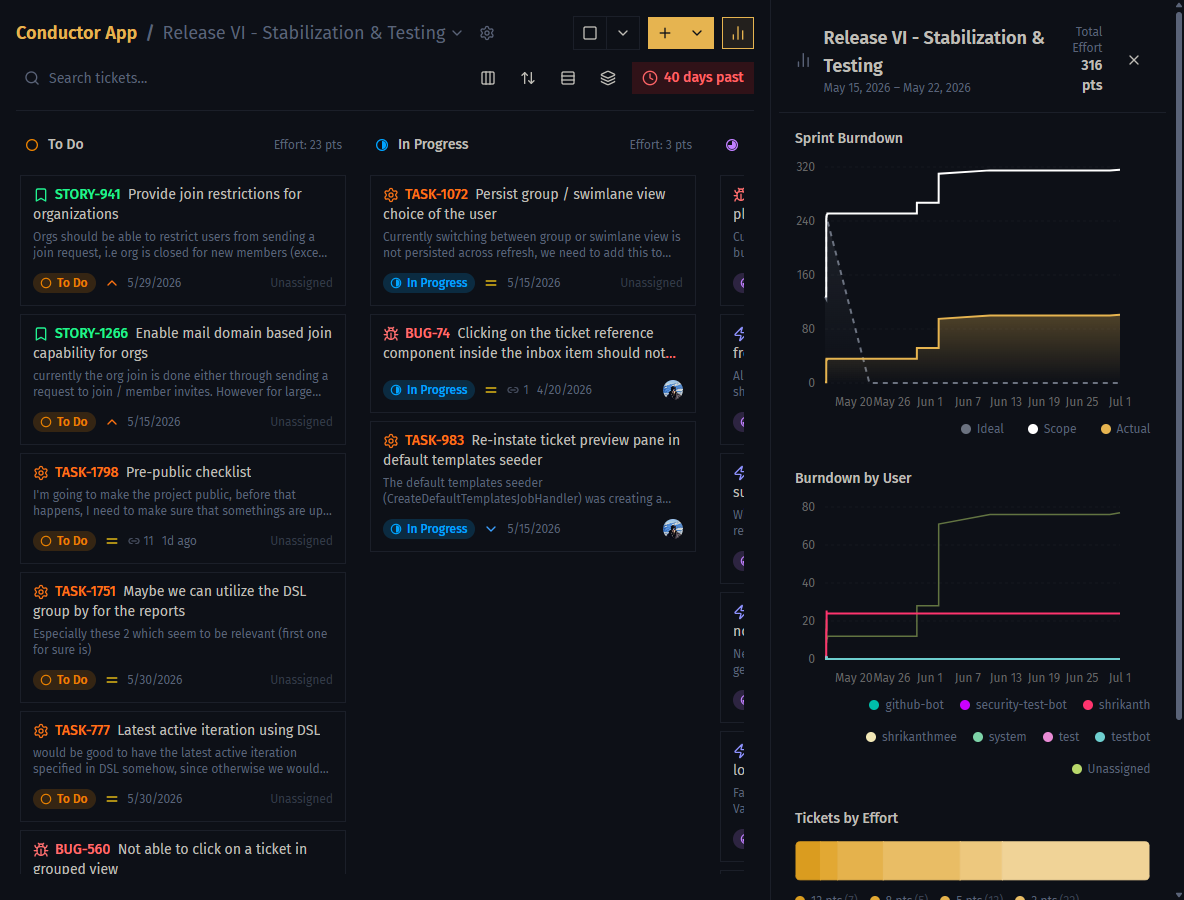This screenshot has width=1184, height=900.
Task: Click Unassigned on TASK-1072 card
Action: pyautogui.click(x=651, y=283)
